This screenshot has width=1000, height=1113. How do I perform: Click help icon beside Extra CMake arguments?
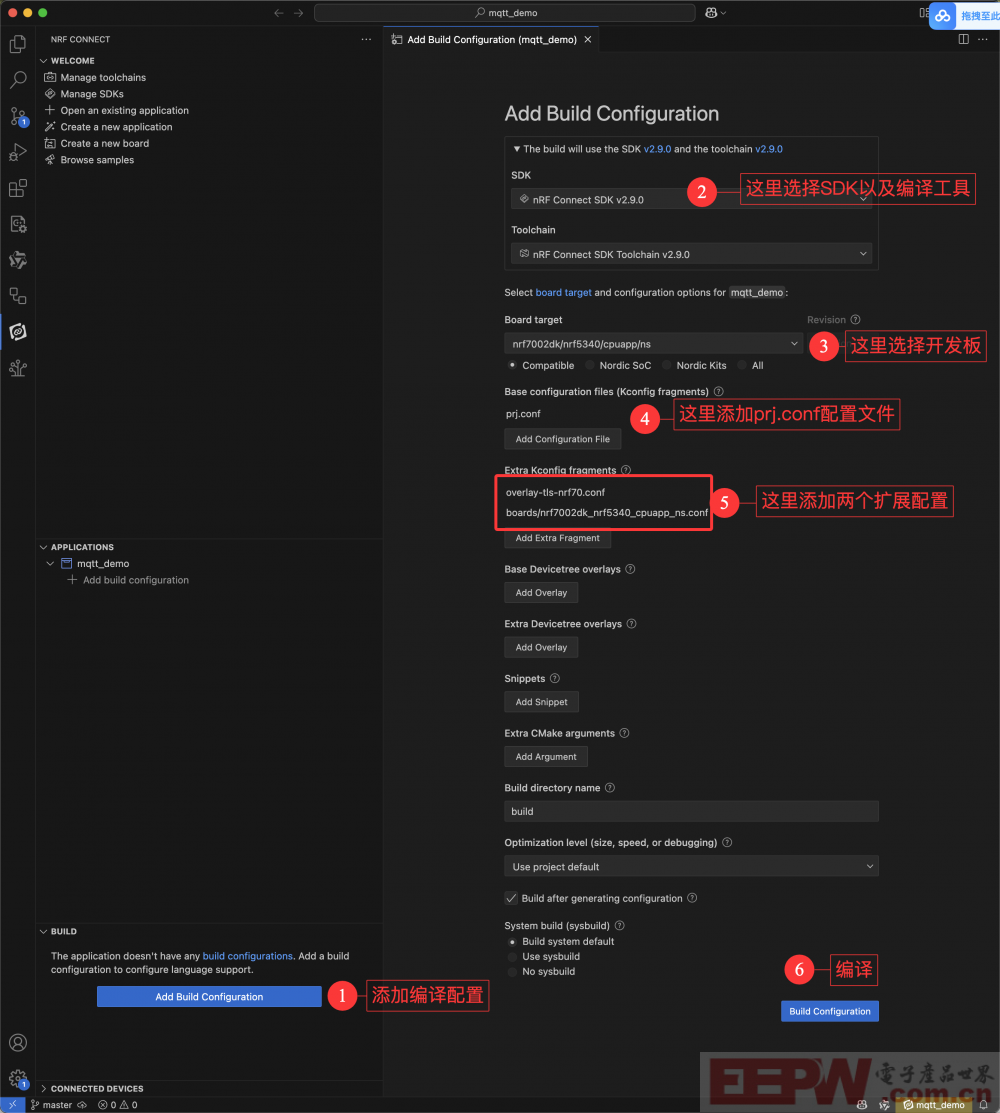(x=625, y=733)
